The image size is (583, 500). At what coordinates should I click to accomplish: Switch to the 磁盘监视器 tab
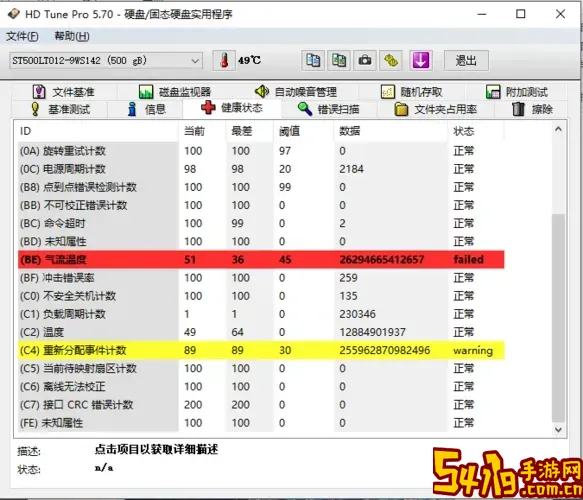tap(175, 92)
